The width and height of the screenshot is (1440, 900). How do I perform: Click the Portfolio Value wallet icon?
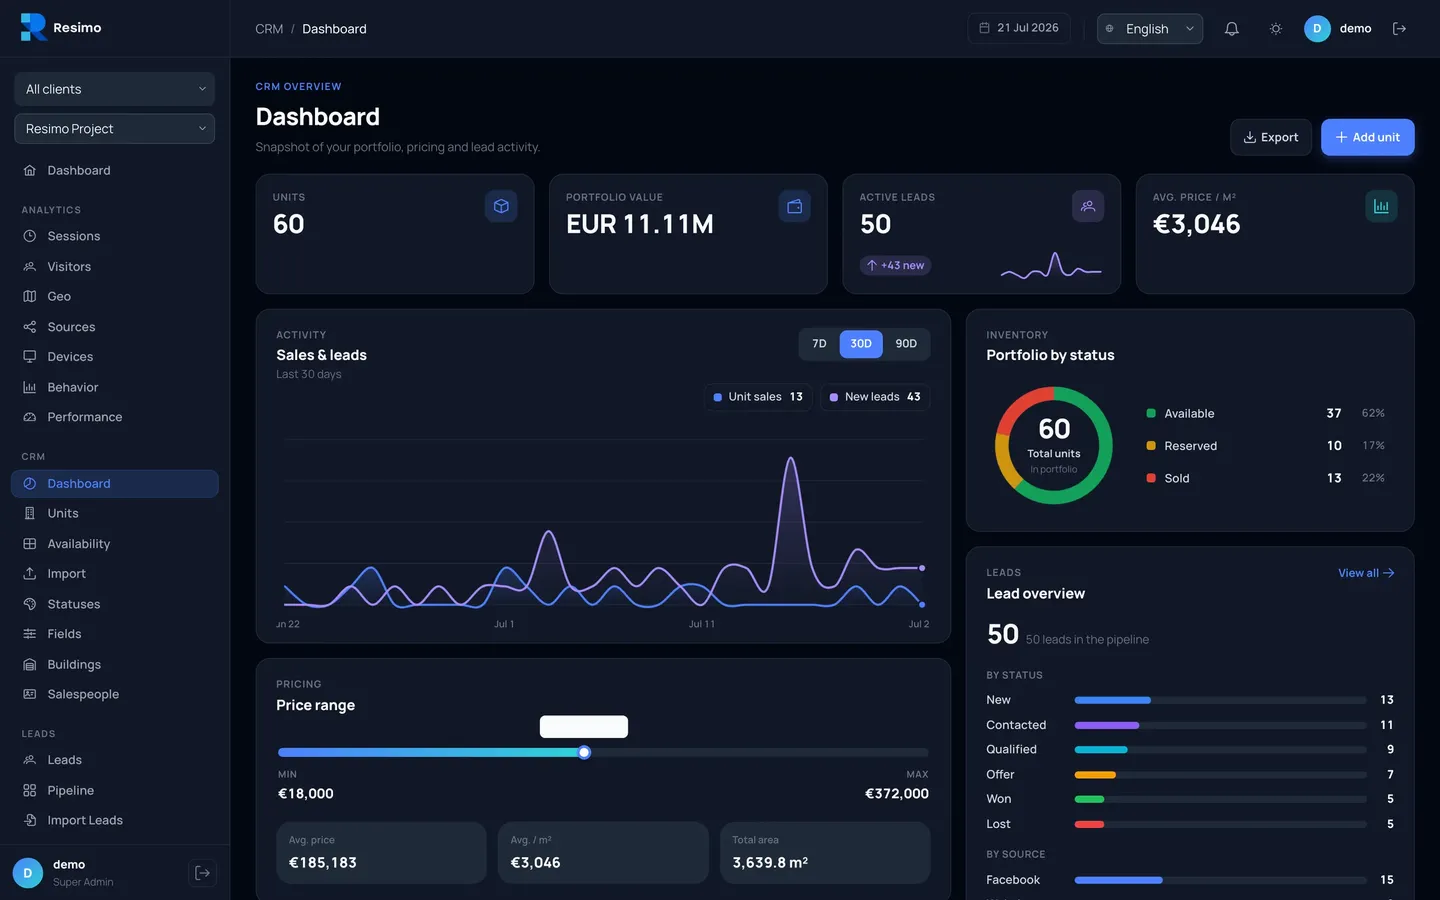click(x=794, y=206)
